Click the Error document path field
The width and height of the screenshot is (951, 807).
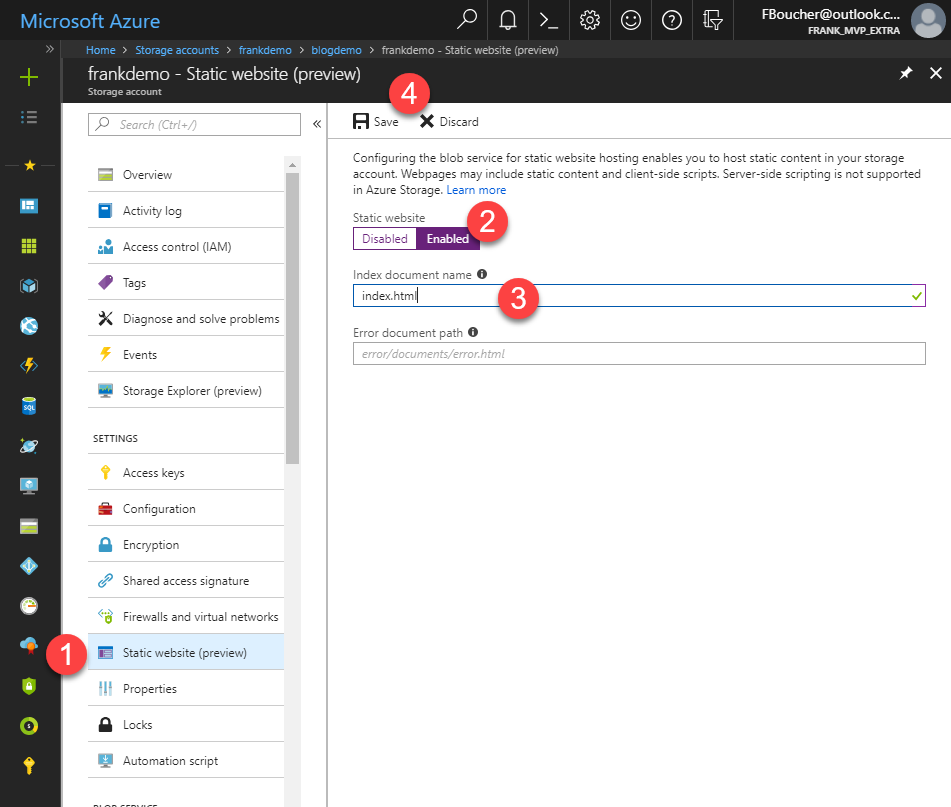638,354
